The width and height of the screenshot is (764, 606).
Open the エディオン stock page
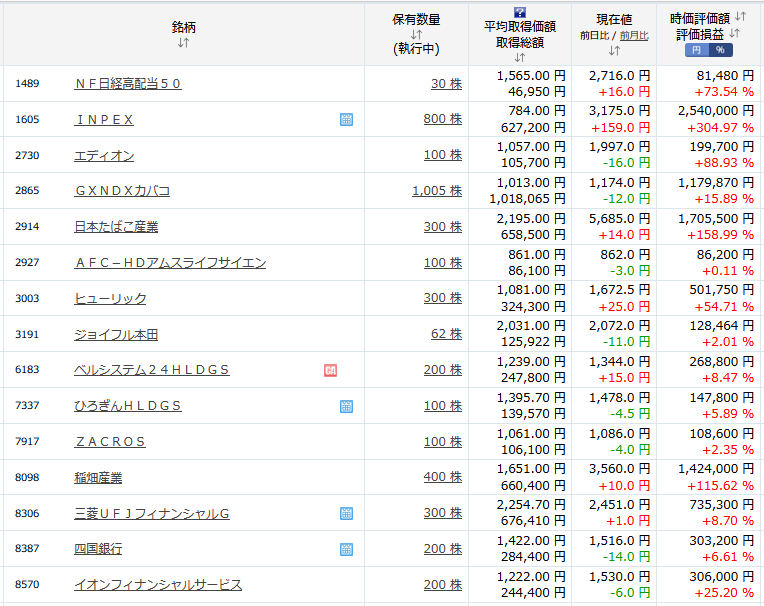click(x=104, y=156)
